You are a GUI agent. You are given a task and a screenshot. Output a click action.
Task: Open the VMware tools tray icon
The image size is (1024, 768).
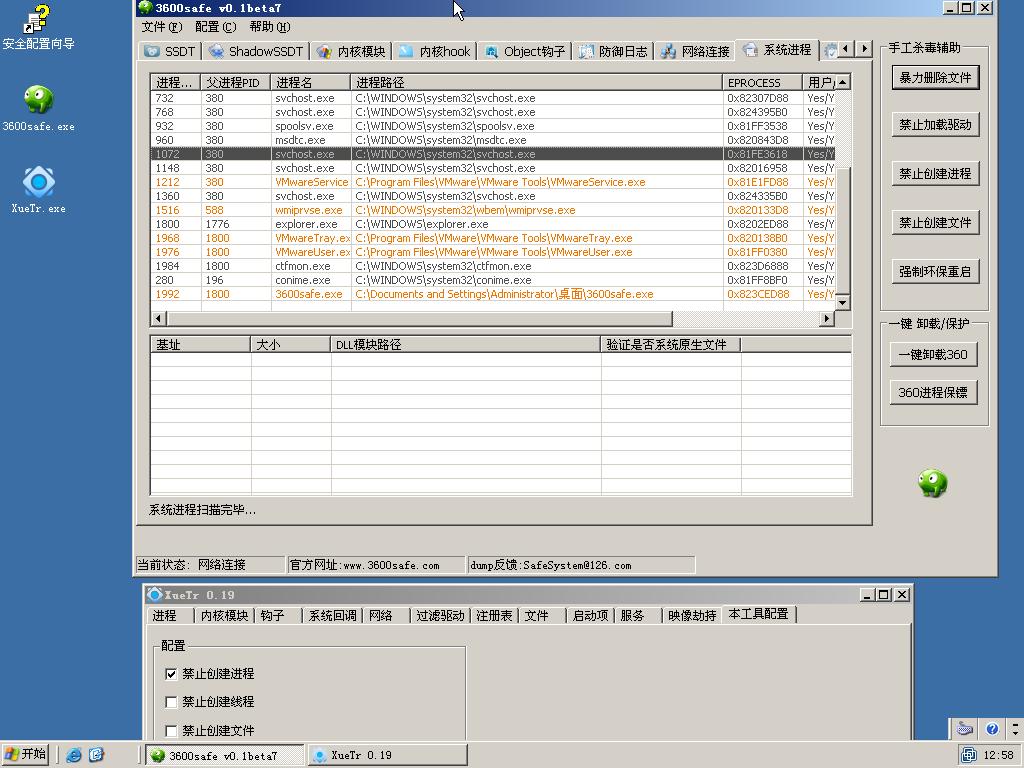(x=969, y=755)
